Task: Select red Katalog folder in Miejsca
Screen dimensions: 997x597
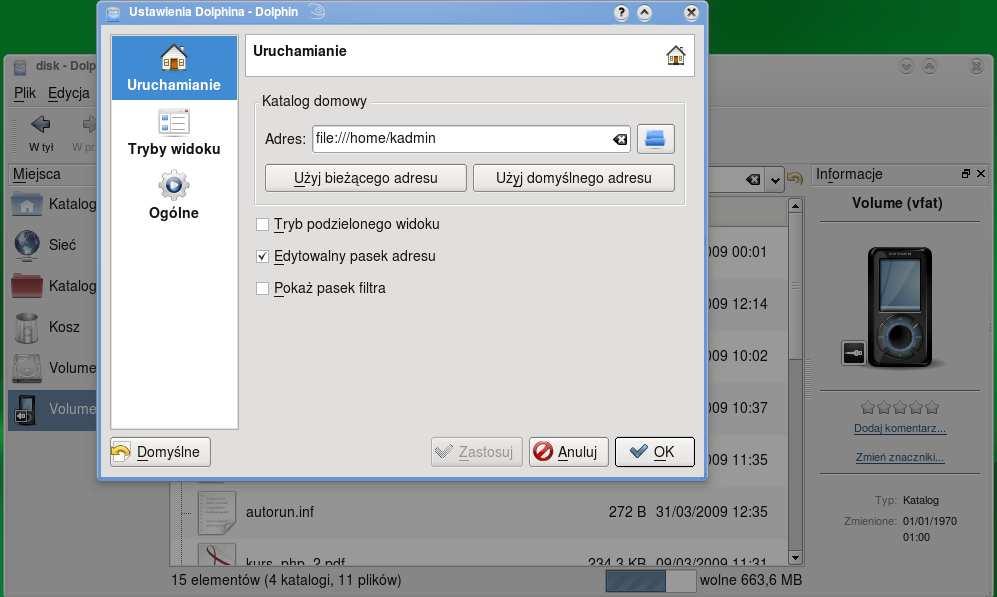Action: [x=53, y=286]
